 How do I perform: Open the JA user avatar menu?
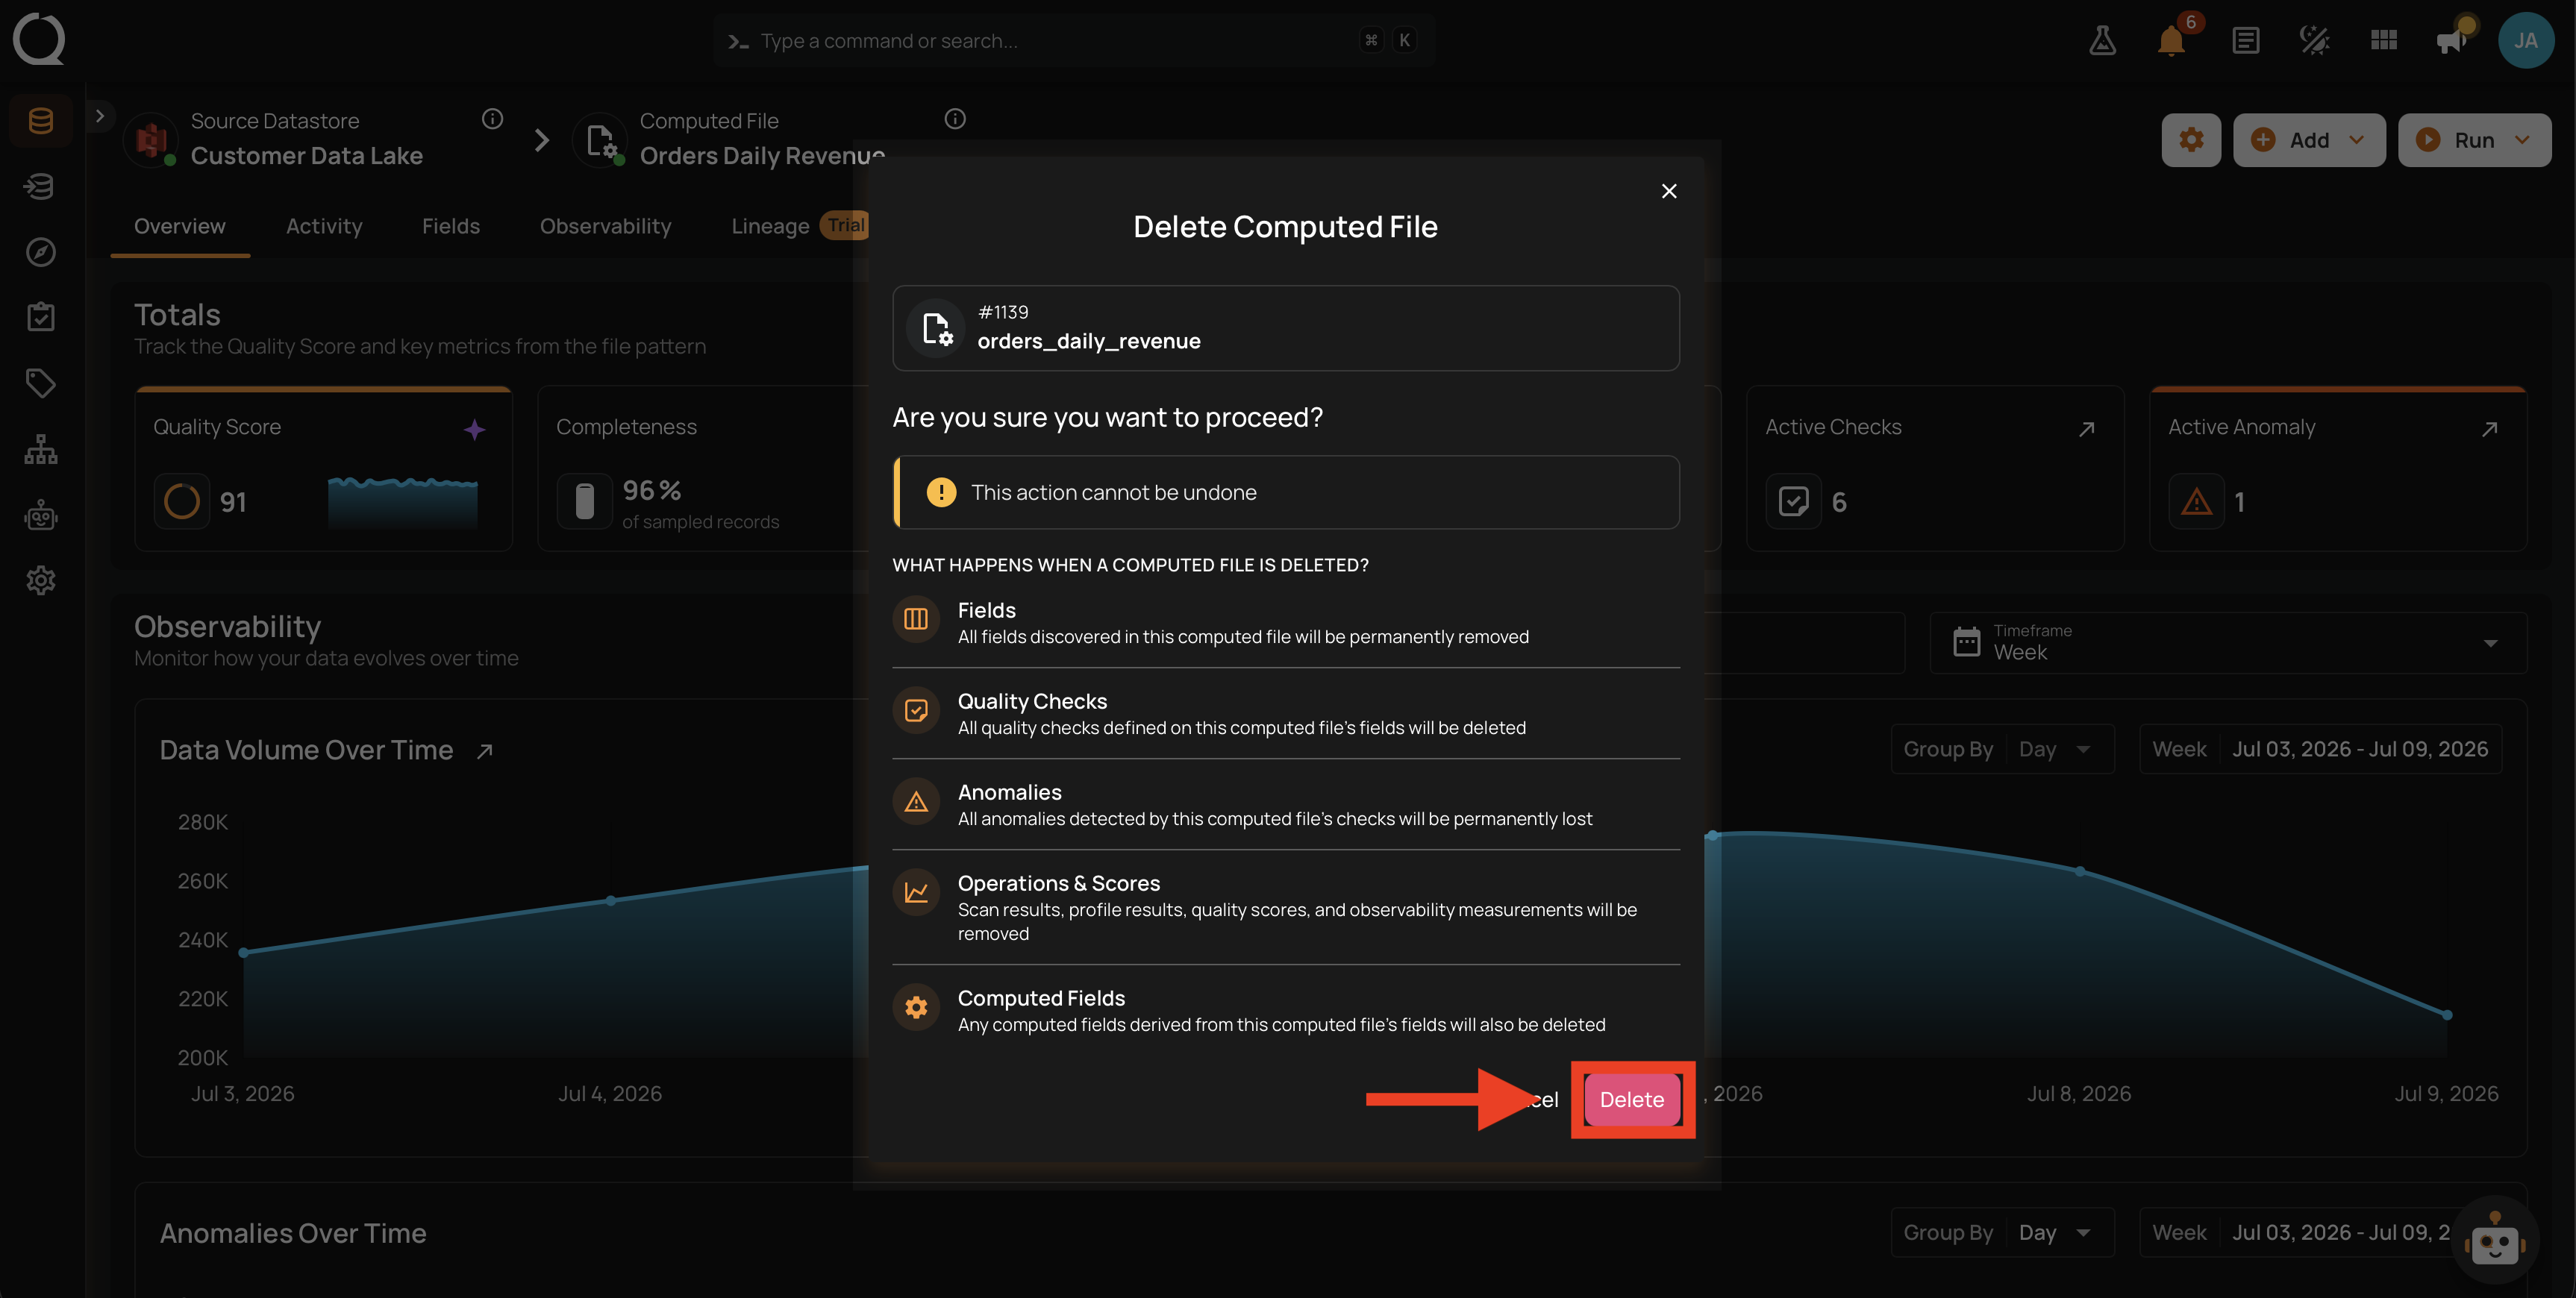click(x=2526, y=40)
